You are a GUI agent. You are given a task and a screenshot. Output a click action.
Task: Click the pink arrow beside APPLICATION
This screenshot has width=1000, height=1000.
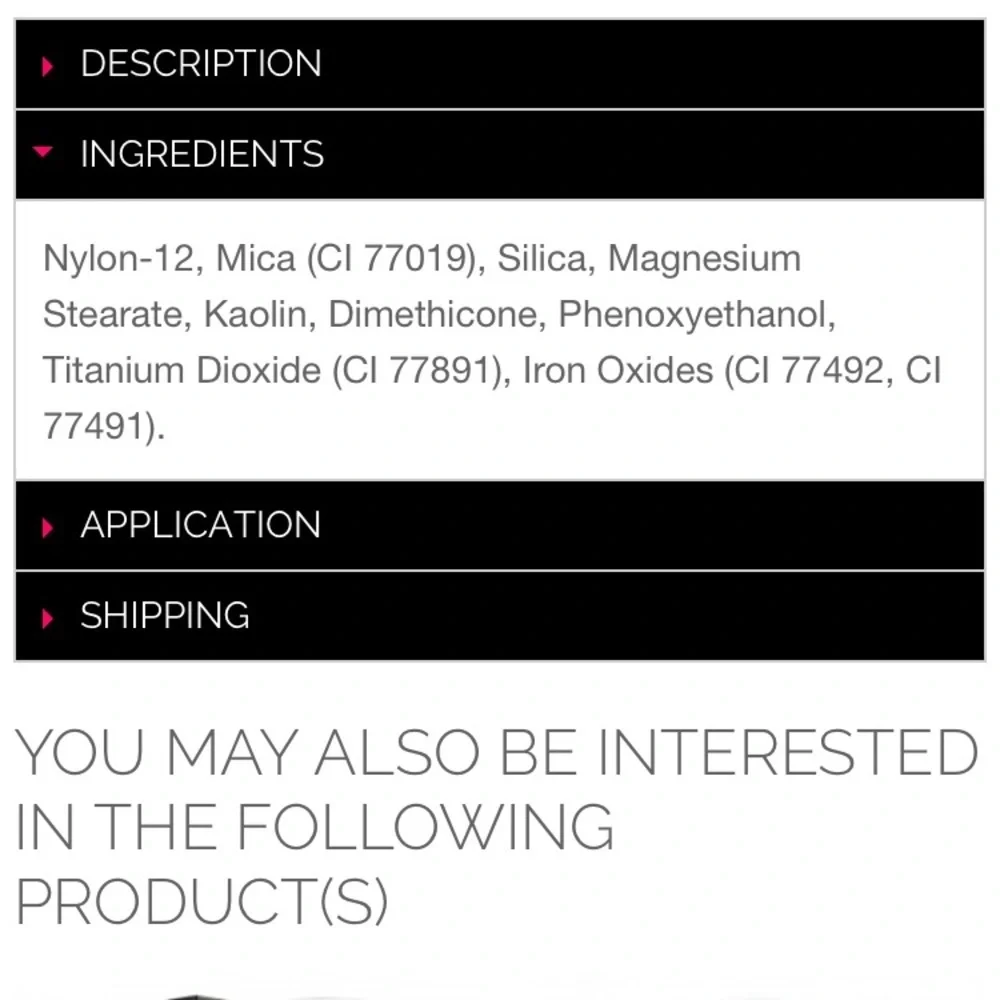coord(47,527)
